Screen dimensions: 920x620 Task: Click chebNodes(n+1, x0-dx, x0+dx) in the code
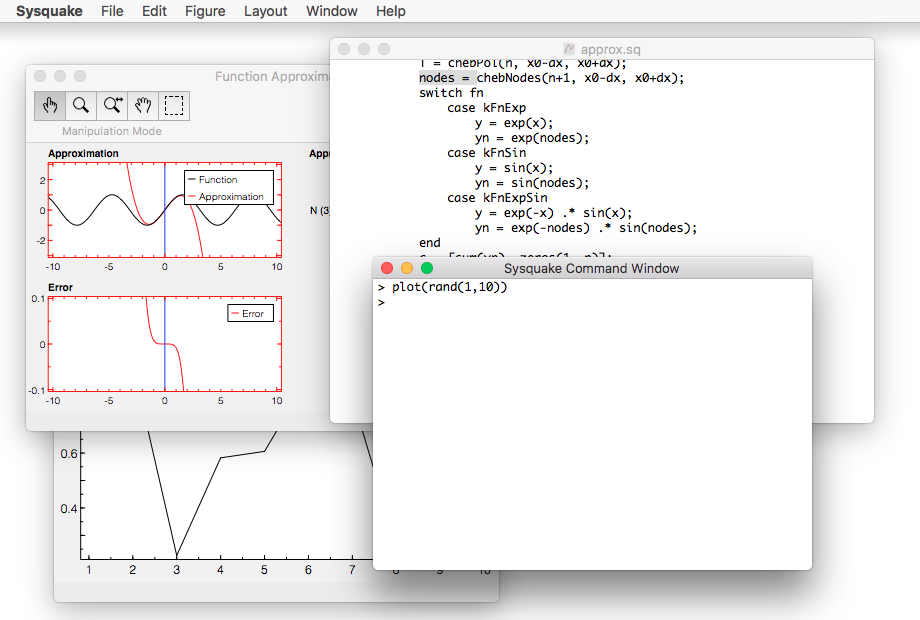click(x=580, y=78)
